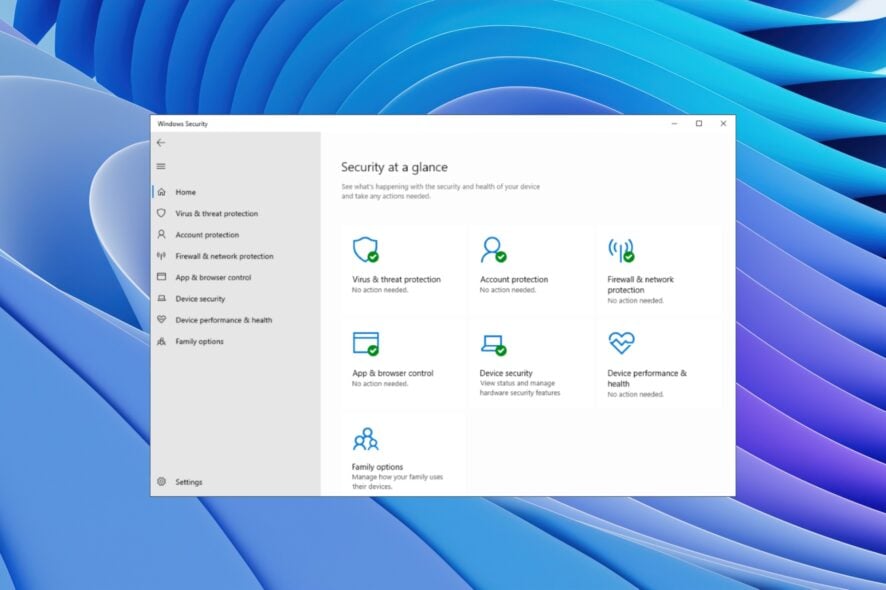886x590 pixels.
Task: Open the hamburger navigation menu
Action: 161,166
